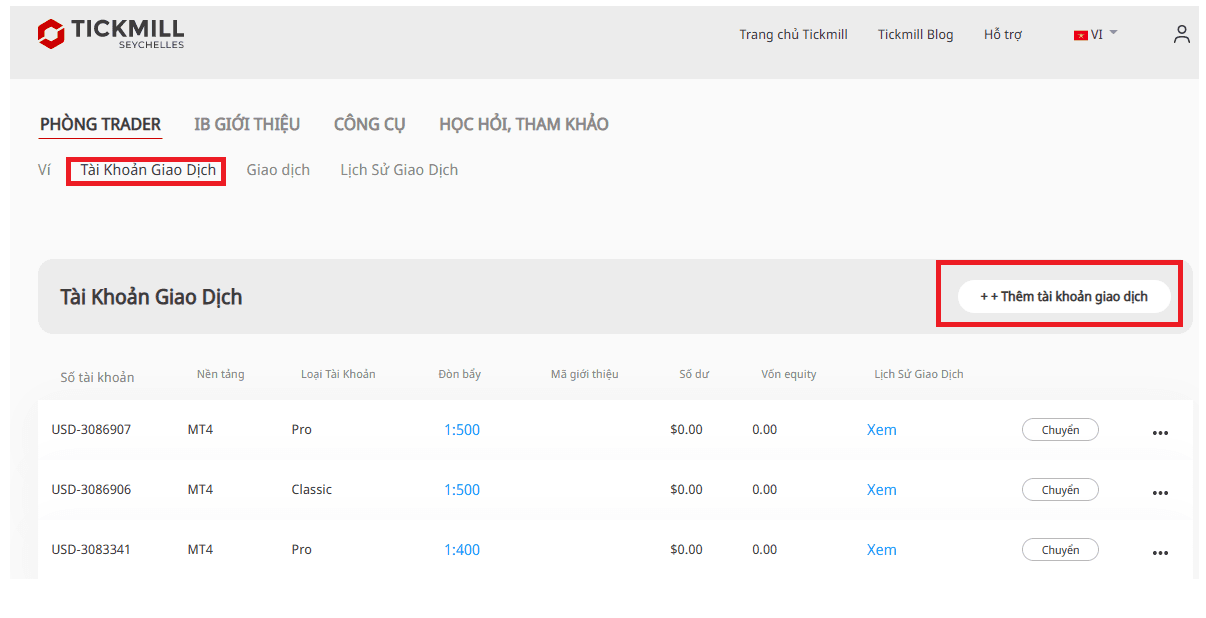
Task: View trade history Xem for USD-3083341
Action: (881, 550)
